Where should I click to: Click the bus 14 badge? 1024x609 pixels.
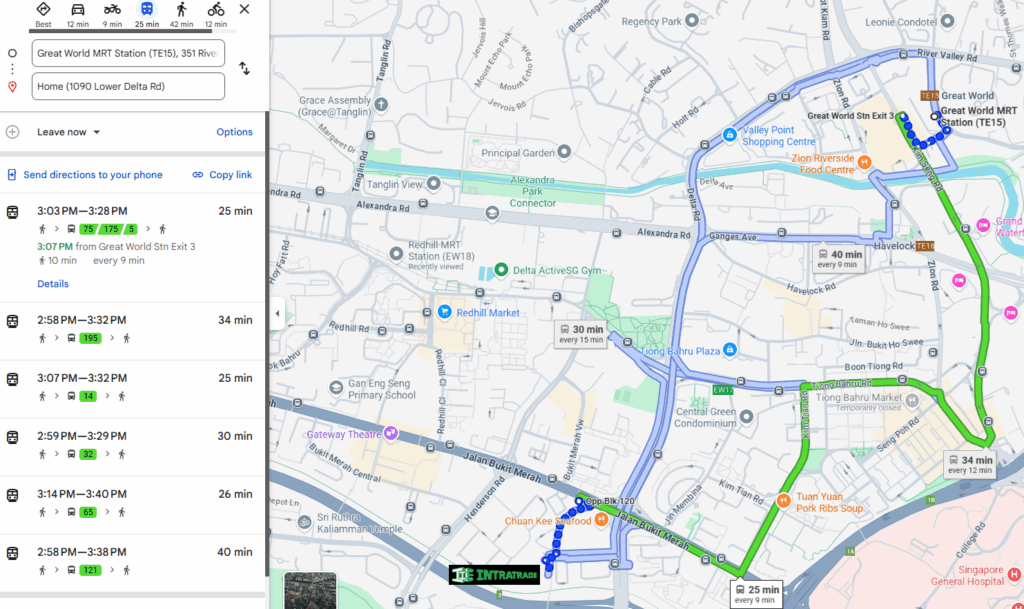88,396
